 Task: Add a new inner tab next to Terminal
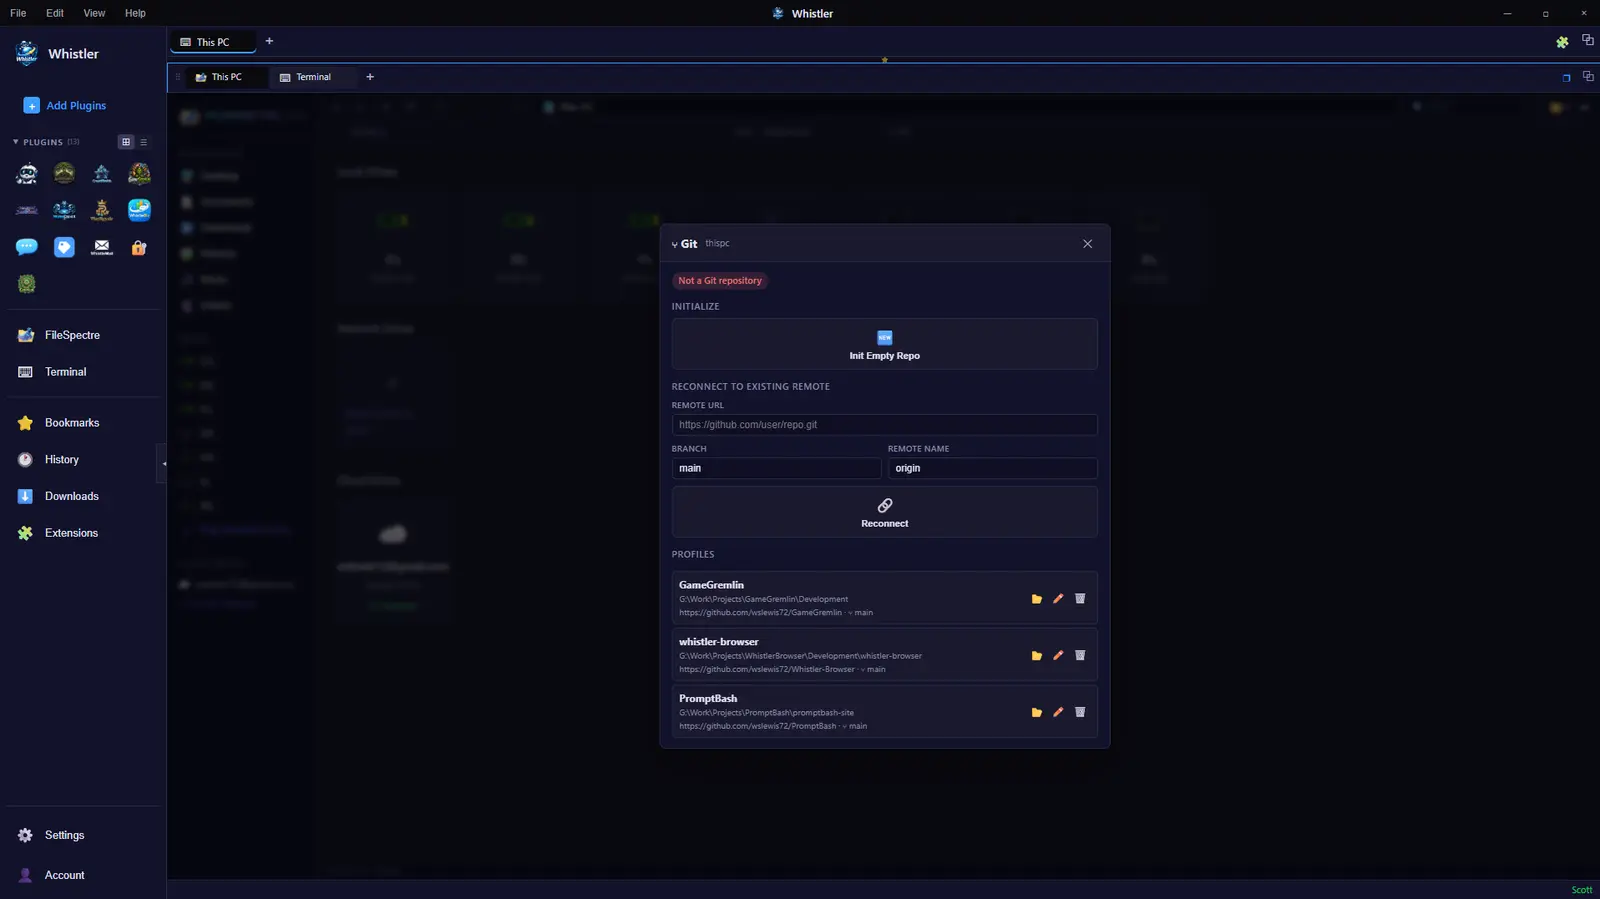coord(370,77)
